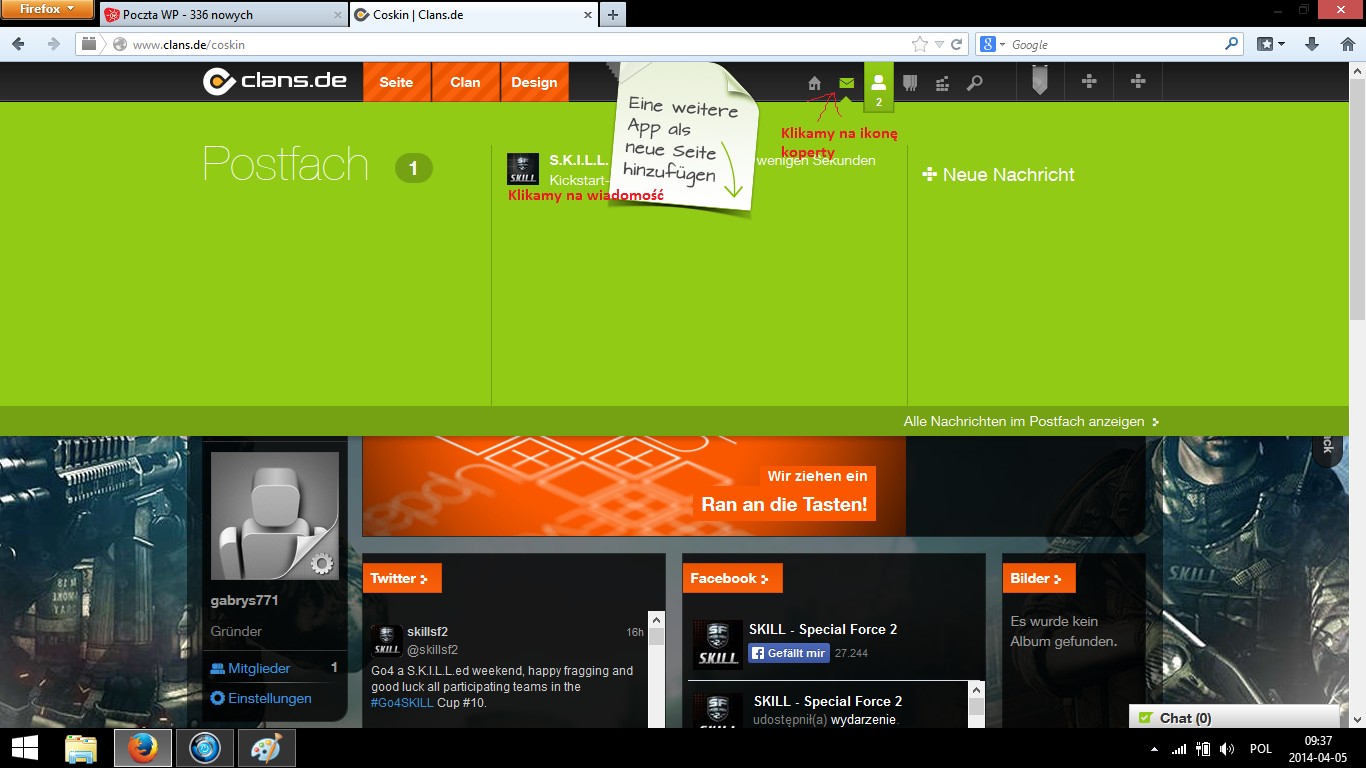
Task: Open a new tab with plus button
Action: pos(613,14)
